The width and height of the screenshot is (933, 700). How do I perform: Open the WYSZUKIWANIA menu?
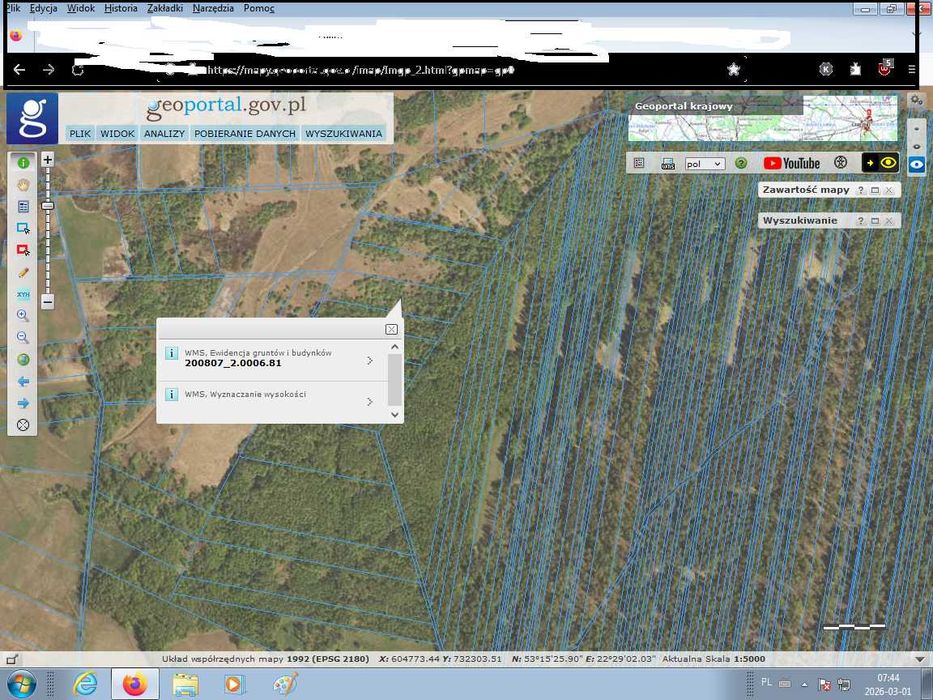344,133
